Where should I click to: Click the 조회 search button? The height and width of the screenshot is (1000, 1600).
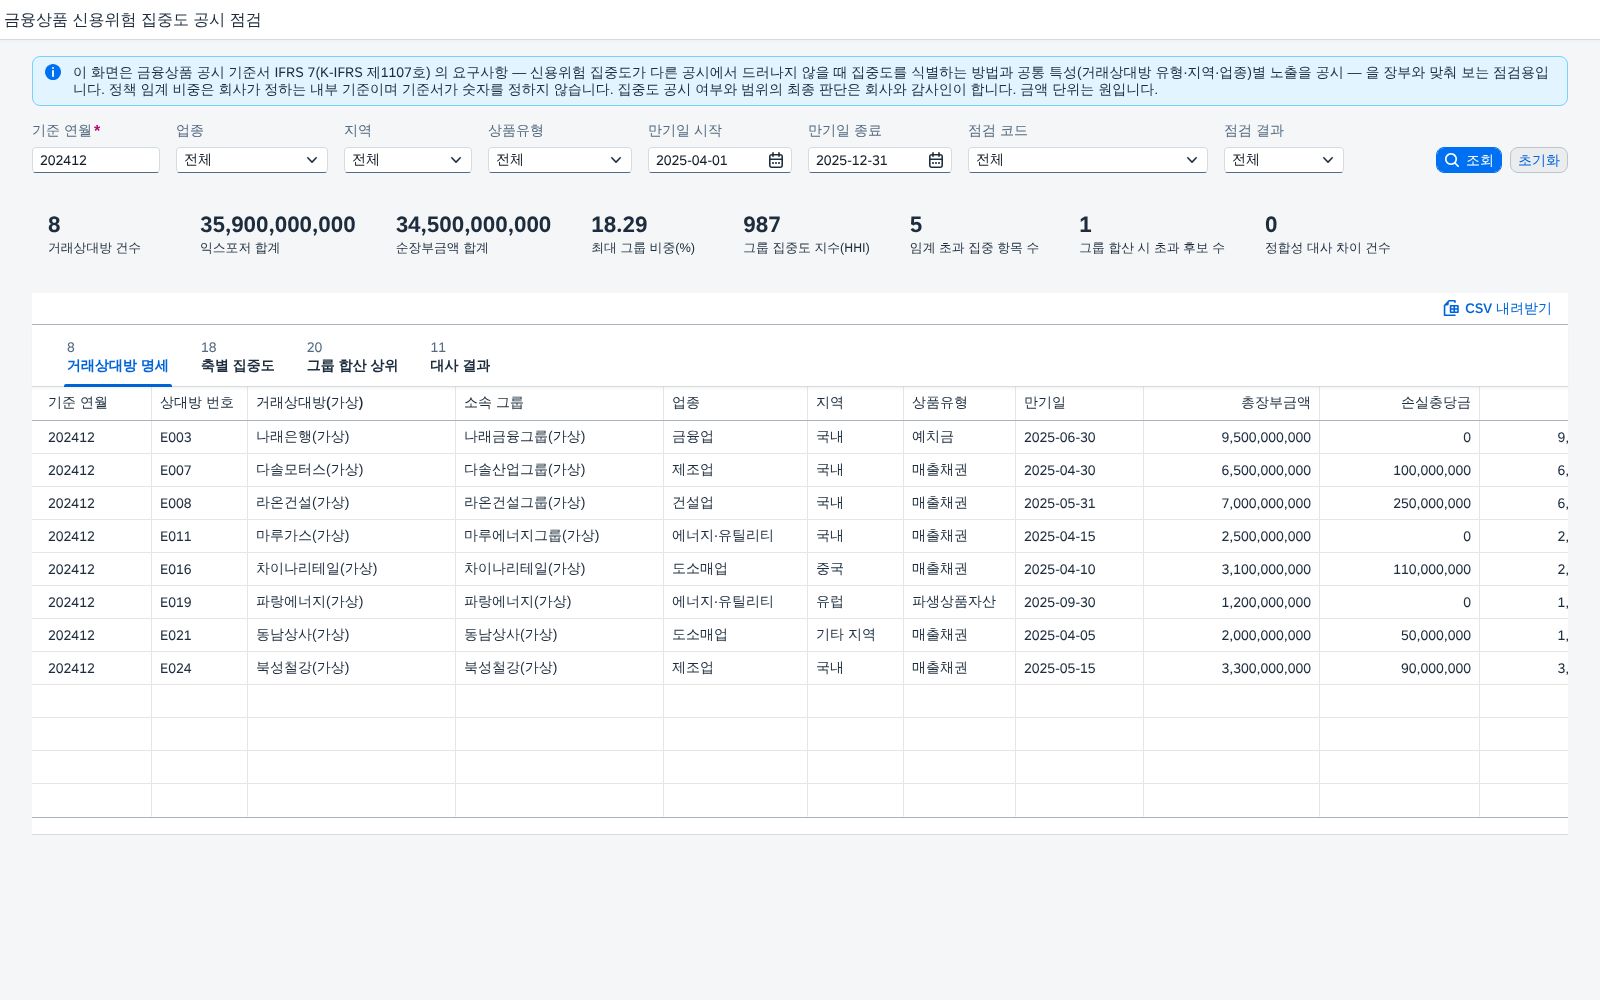pos(1469,160)
